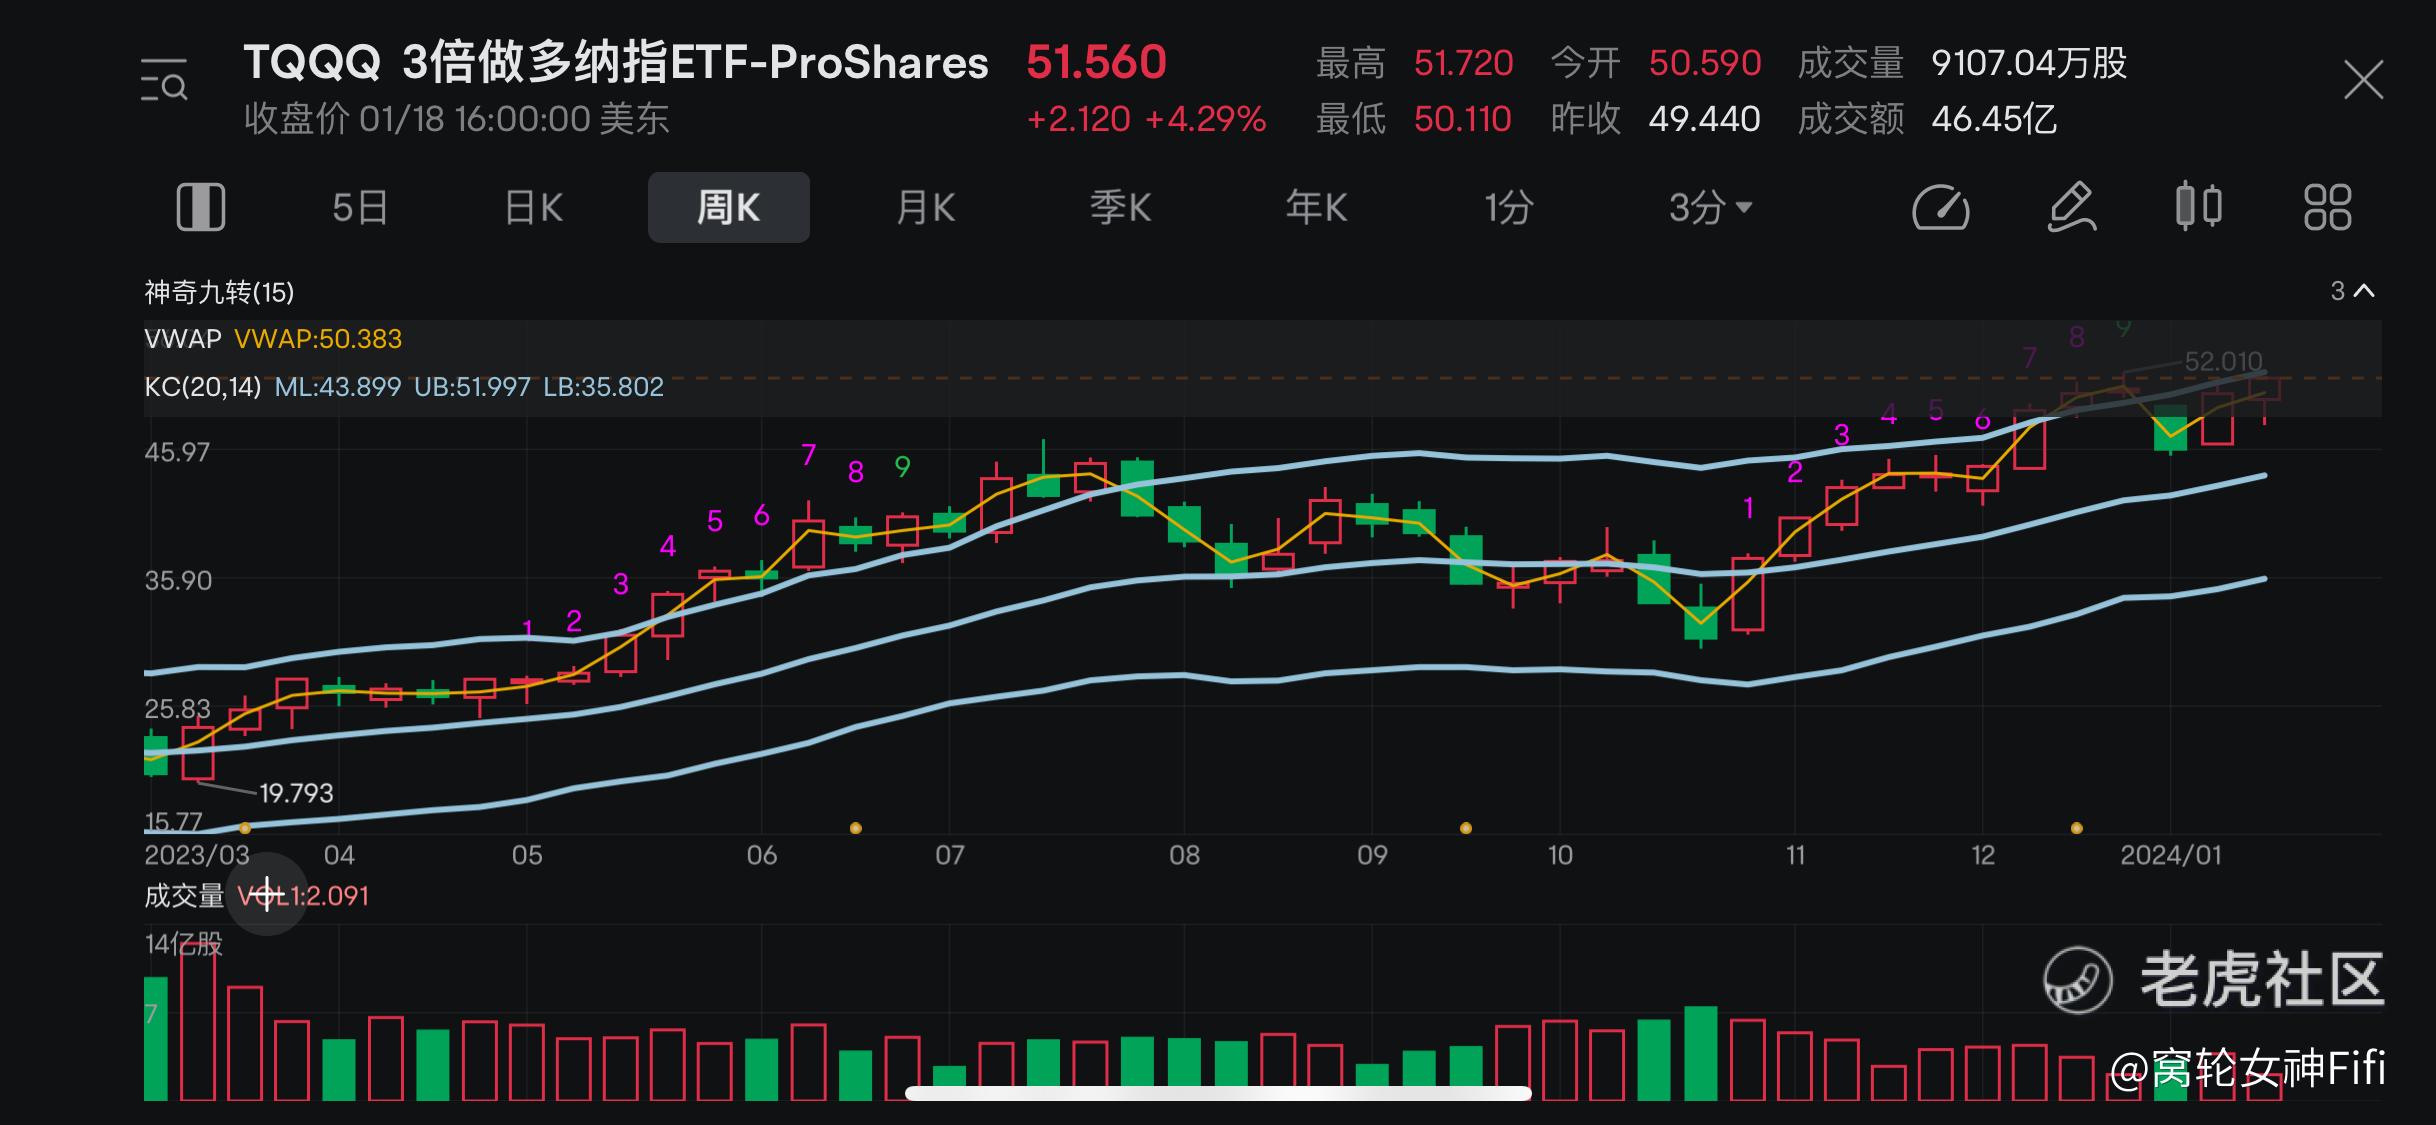
Task: Switch to the 日K tab
Action: [x=534, y=208]
